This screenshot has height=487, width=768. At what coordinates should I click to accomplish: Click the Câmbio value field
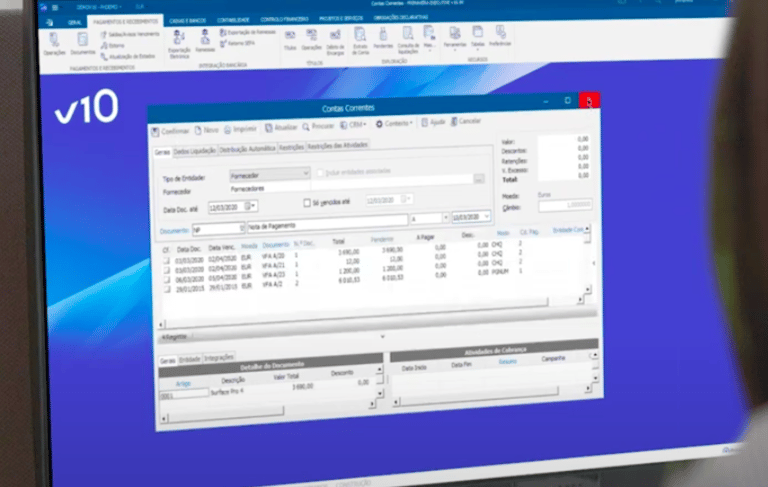pos(565,205)
